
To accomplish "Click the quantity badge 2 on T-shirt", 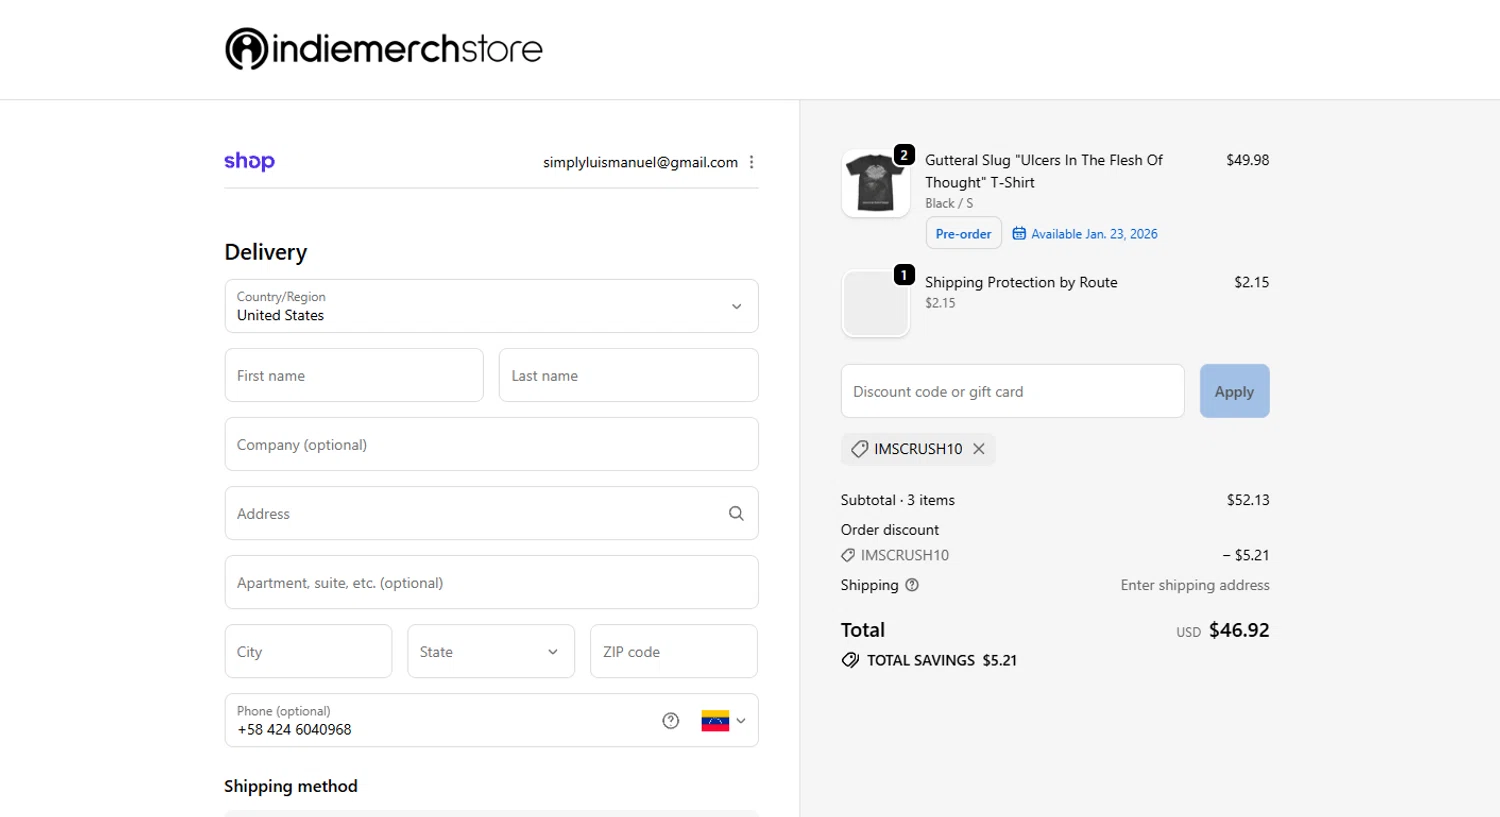I will (904, 155).
